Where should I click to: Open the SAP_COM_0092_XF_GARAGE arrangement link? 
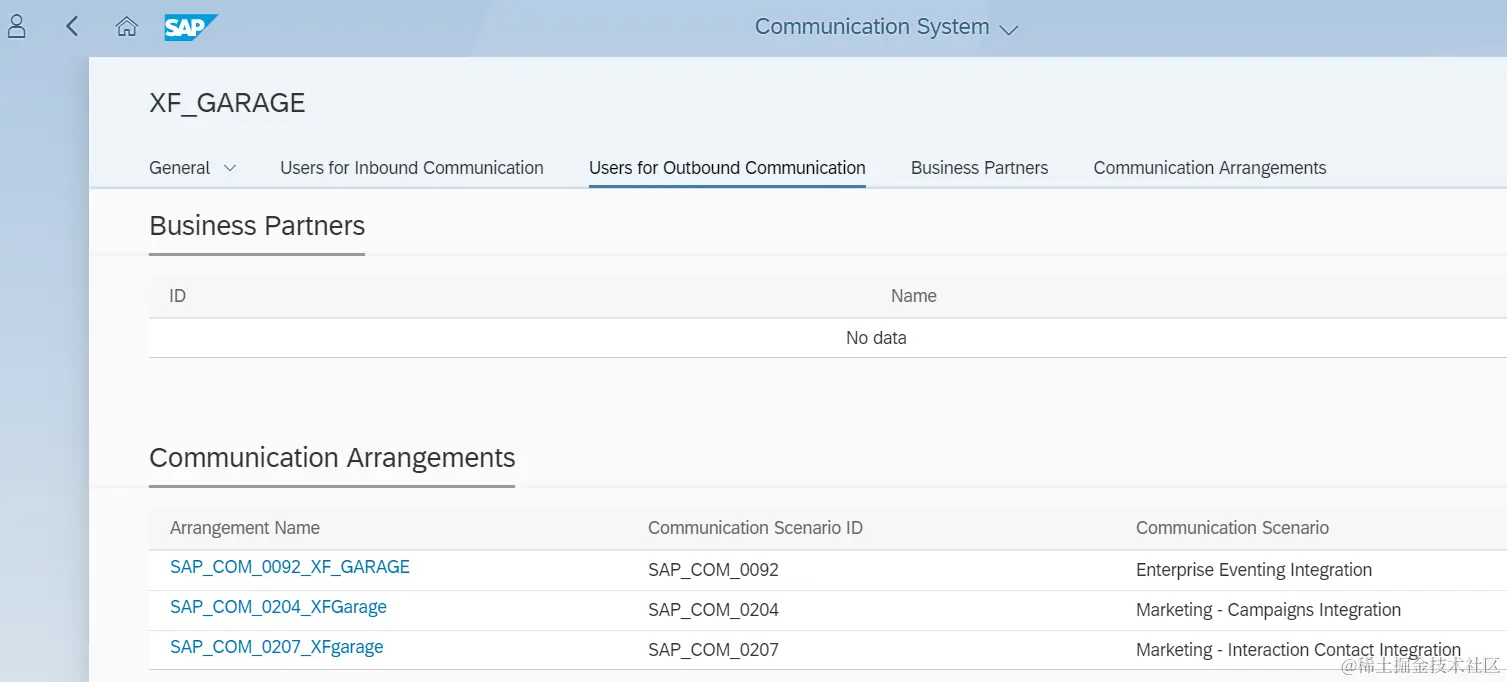point(290,567)
